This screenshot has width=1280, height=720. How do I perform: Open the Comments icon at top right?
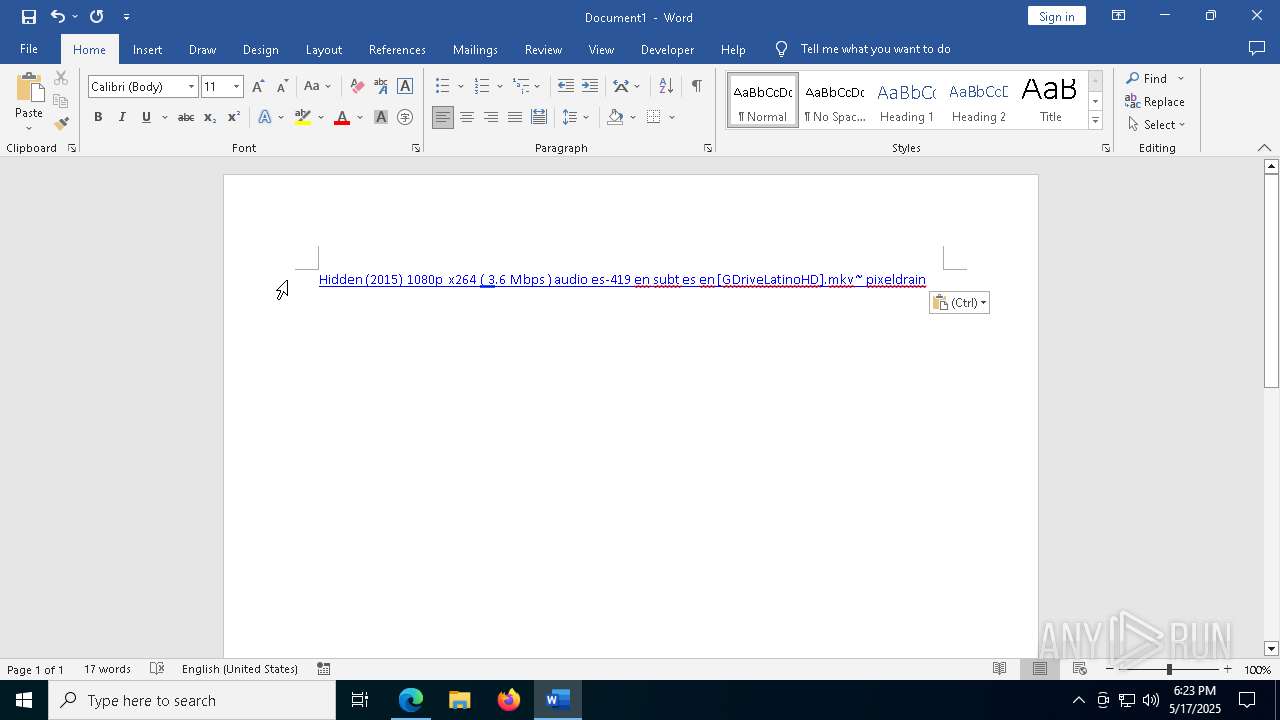1257,49
